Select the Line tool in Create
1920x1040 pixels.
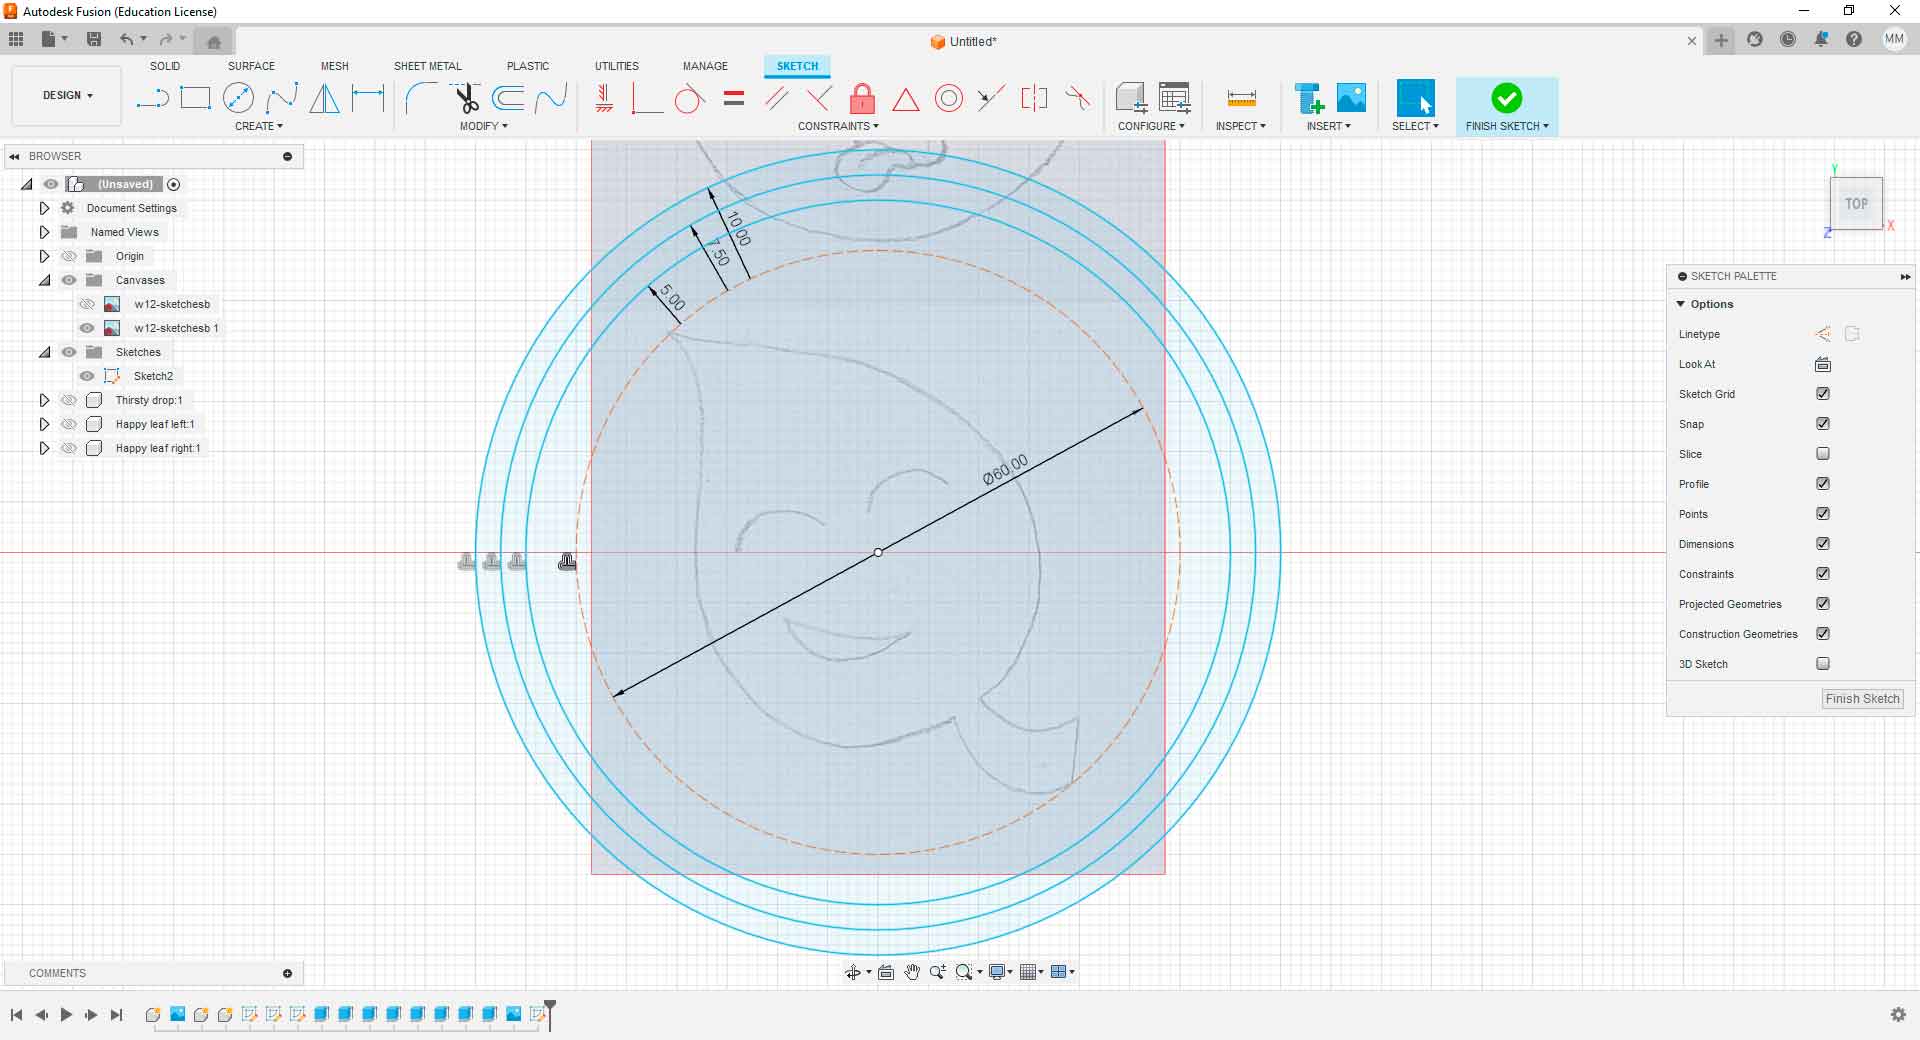pos(152,98)
